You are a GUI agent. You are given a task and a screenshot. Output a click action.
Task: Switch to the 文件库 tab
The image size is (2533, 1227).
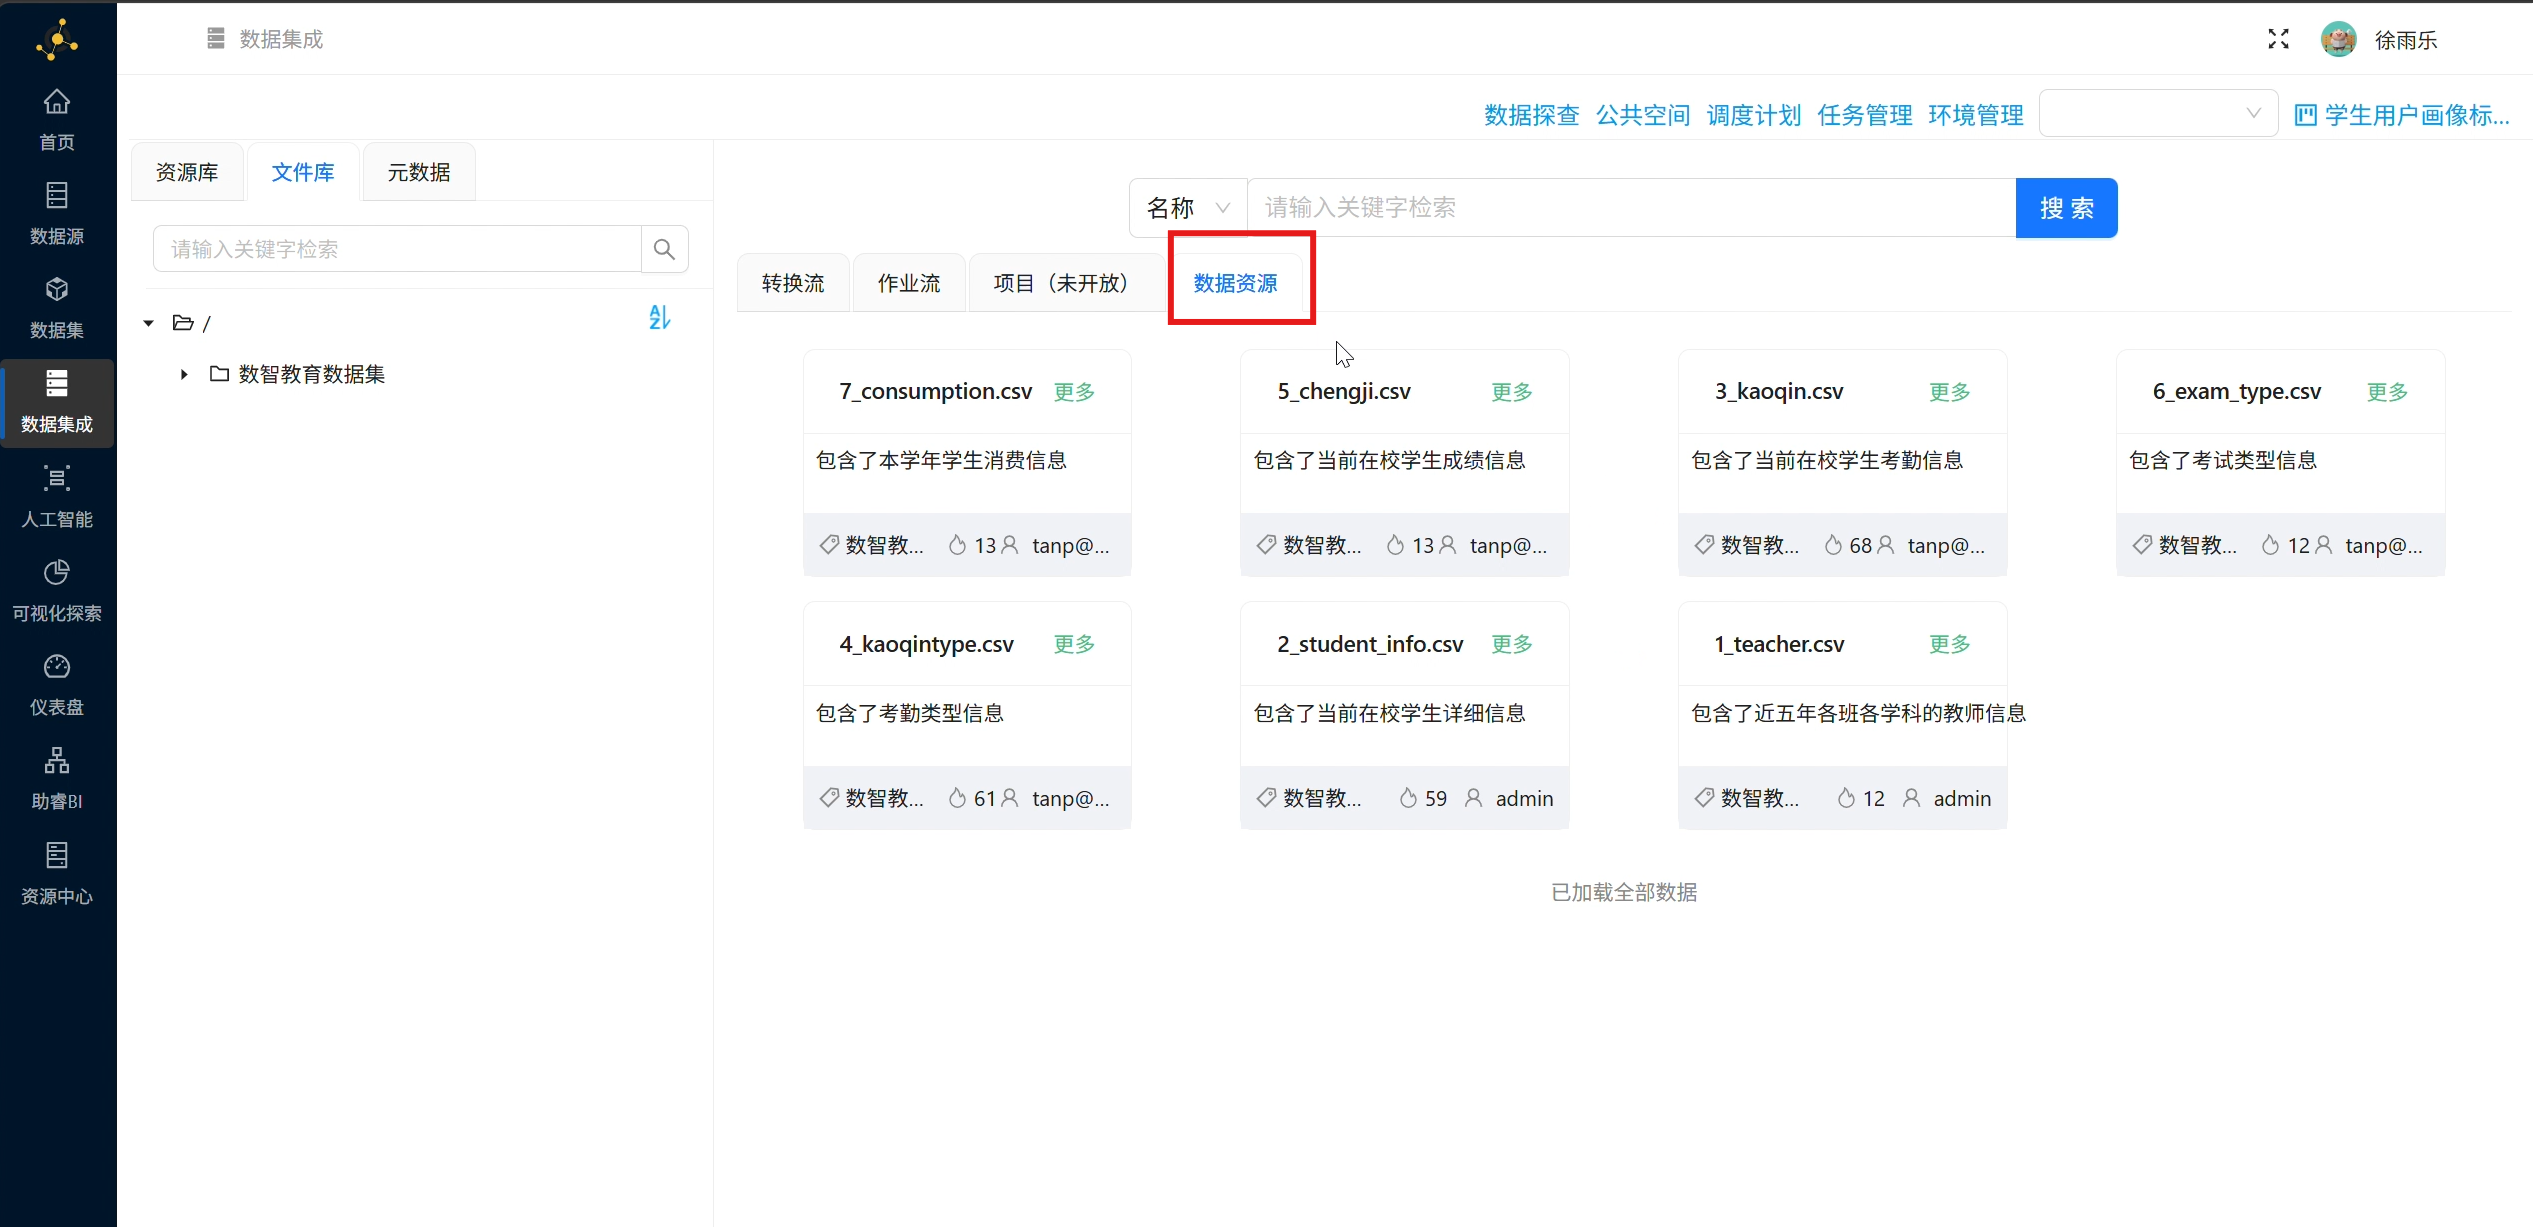[x=303, y=172]
